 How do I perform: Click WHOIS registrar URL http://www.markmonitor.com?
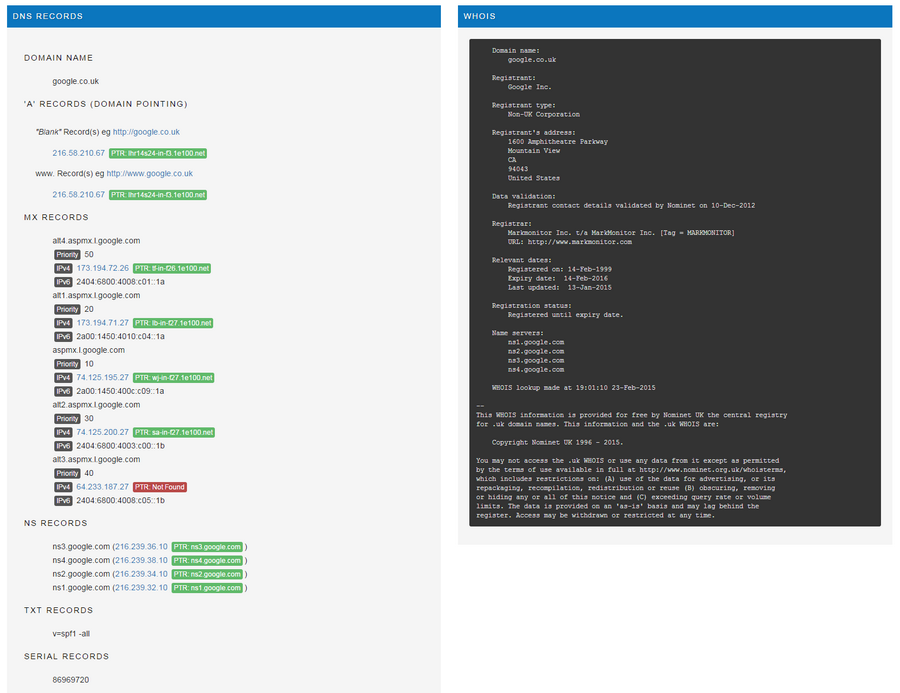pyautogui.click(x=580, y=242)
